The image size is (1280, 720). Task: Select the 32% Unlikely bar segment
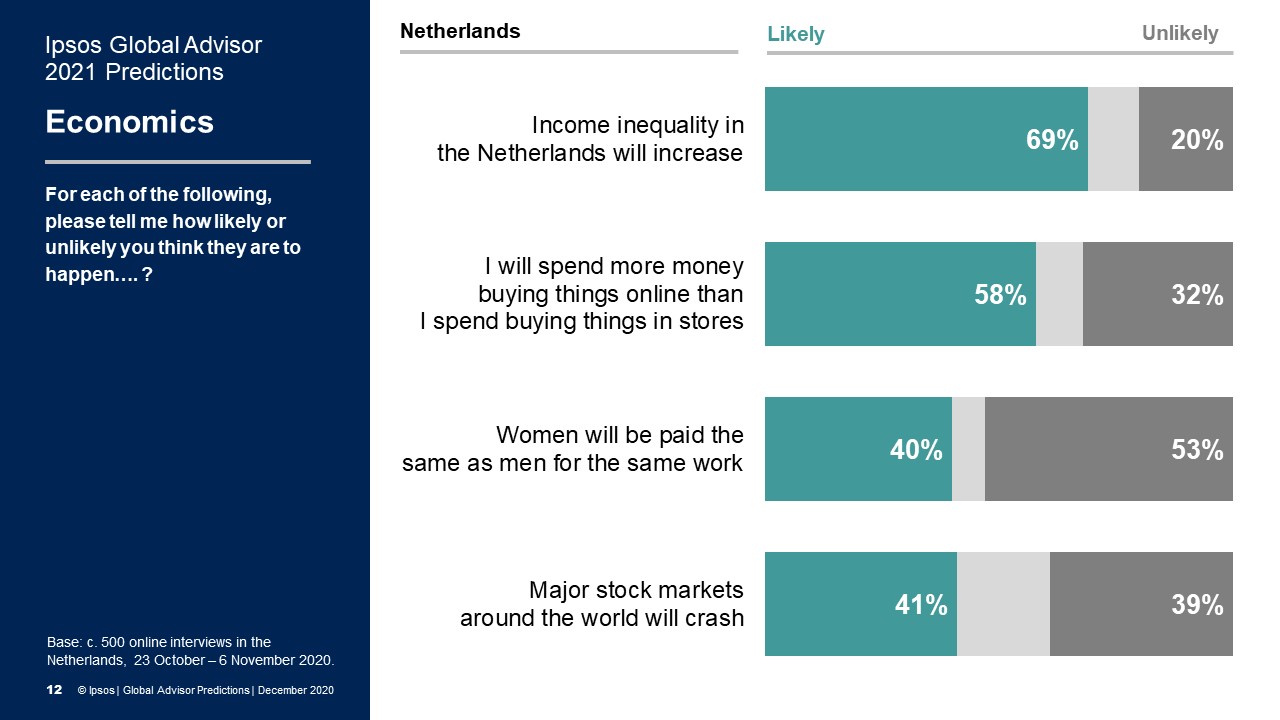coord(1157,294)
